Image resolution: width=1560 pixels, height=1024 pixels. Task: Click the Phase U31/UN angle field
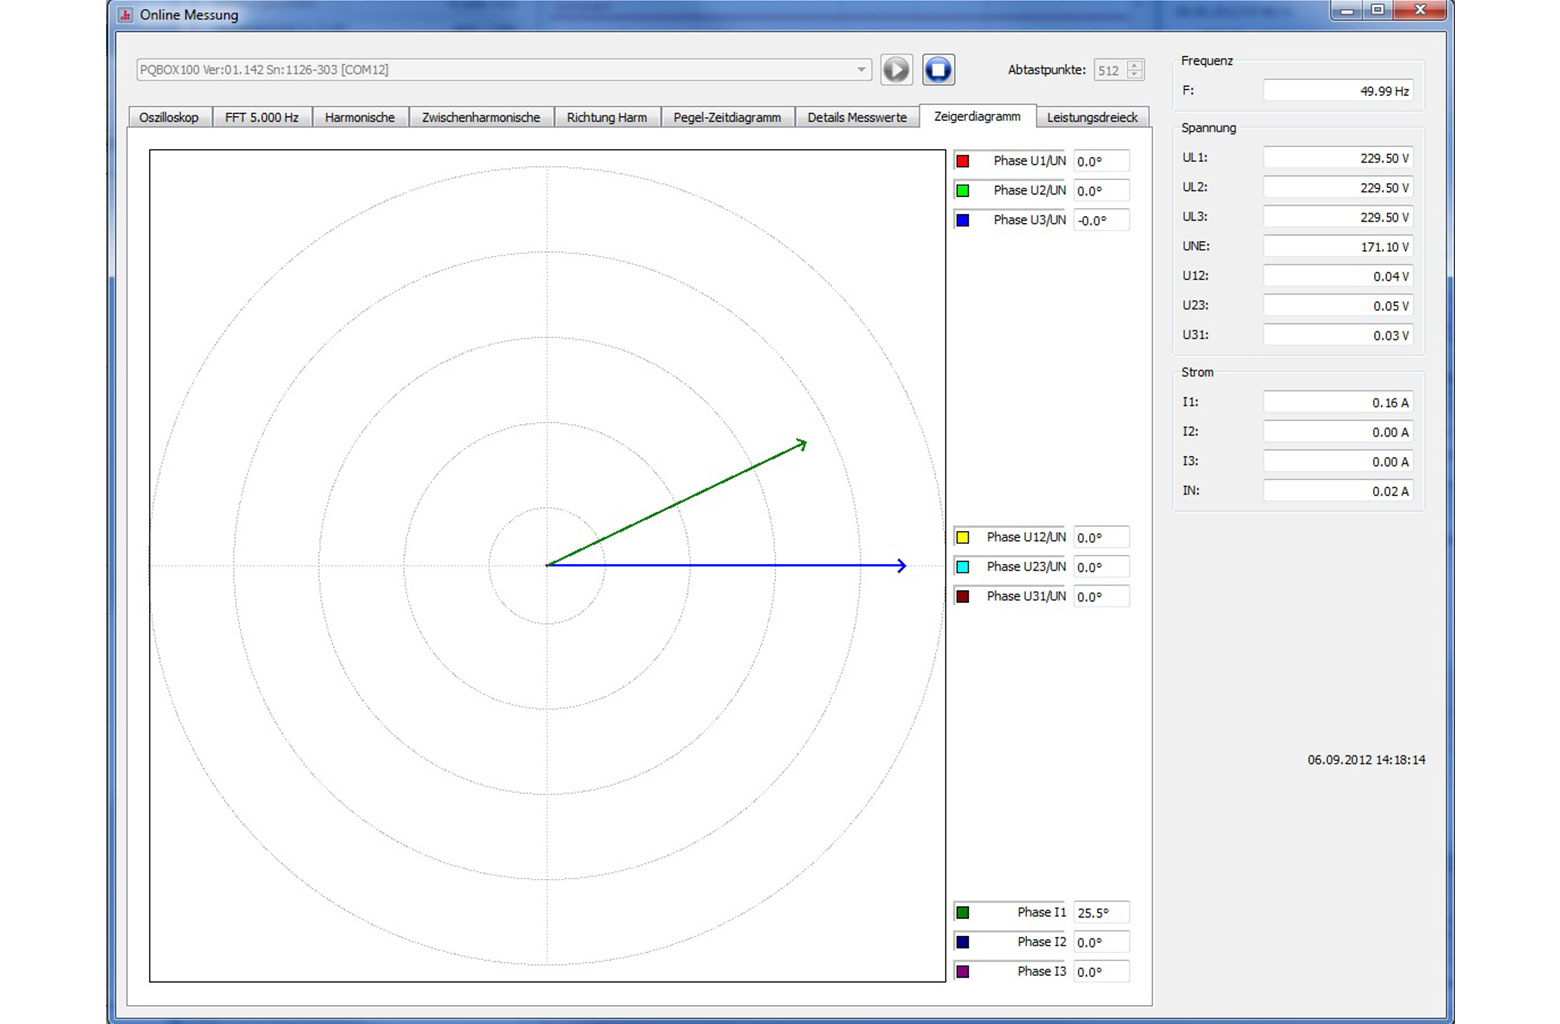pos(1101,596)
